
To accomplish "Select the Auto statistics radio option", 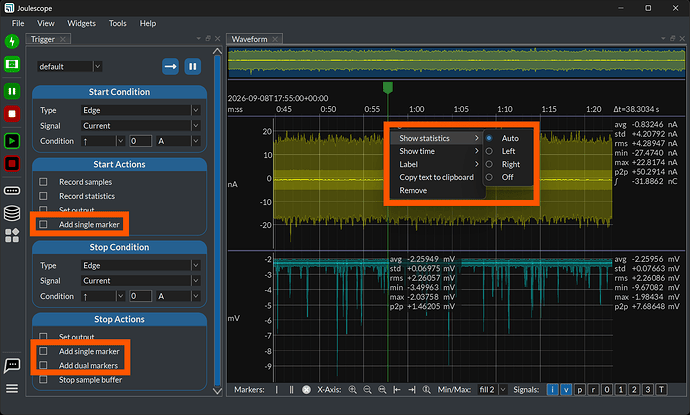I will click(489, 138).
